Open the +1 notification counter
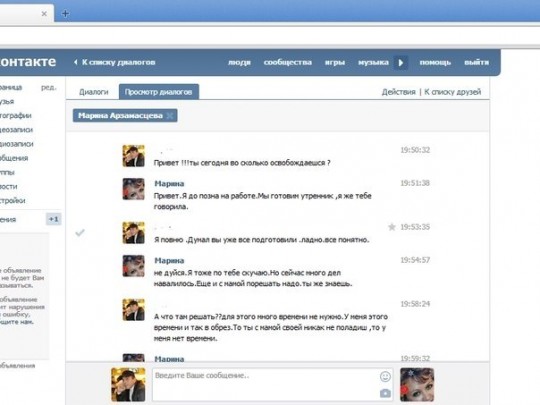 [54, 219]
